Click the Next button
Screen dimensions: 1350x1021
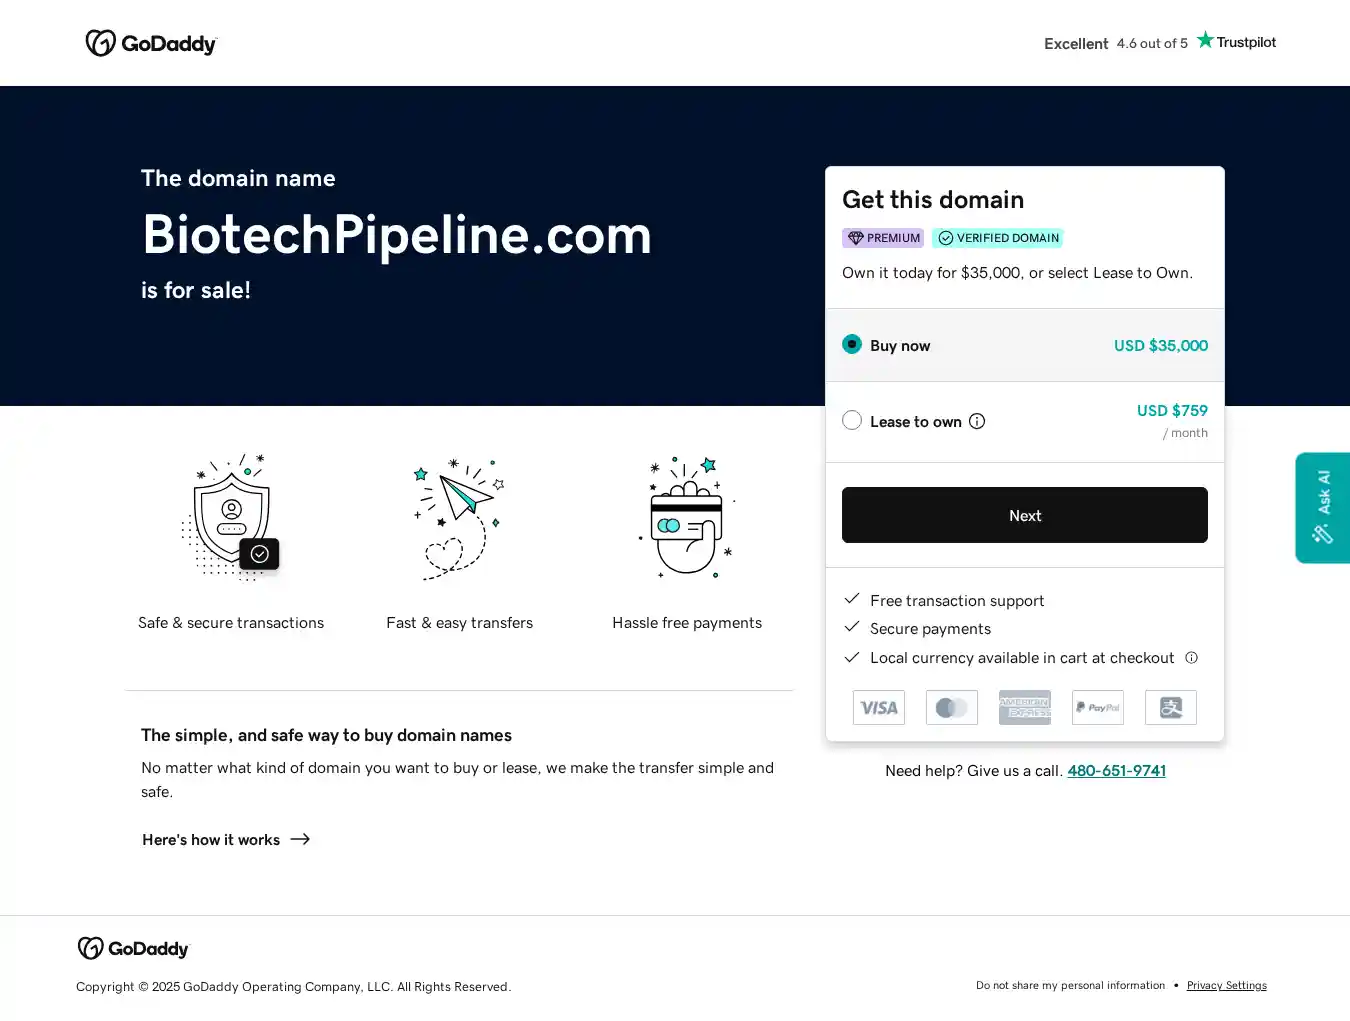(1024, 515)
